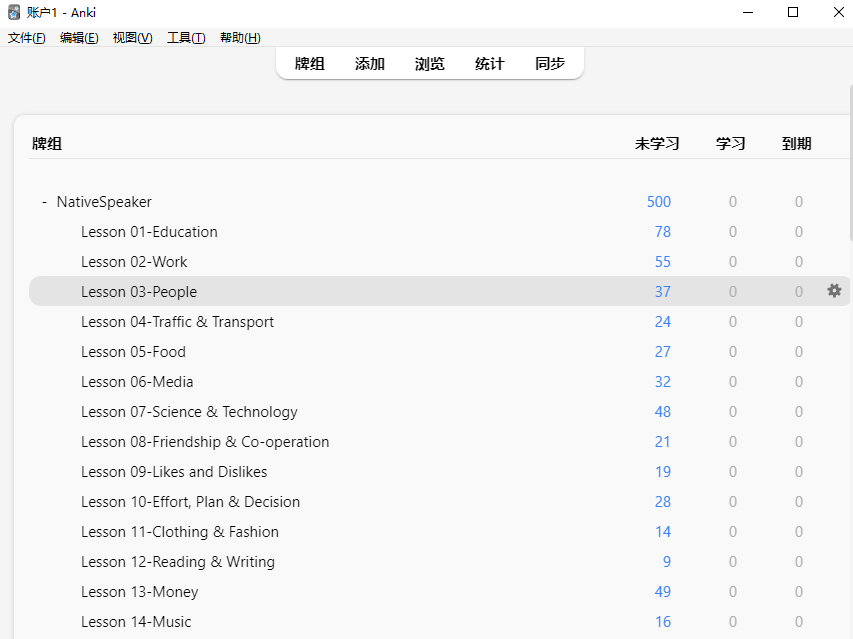This screenshot has width=853, height=639.
Task: Collapse the NativeSpeaker deck
Action: [x=45, y=202]
